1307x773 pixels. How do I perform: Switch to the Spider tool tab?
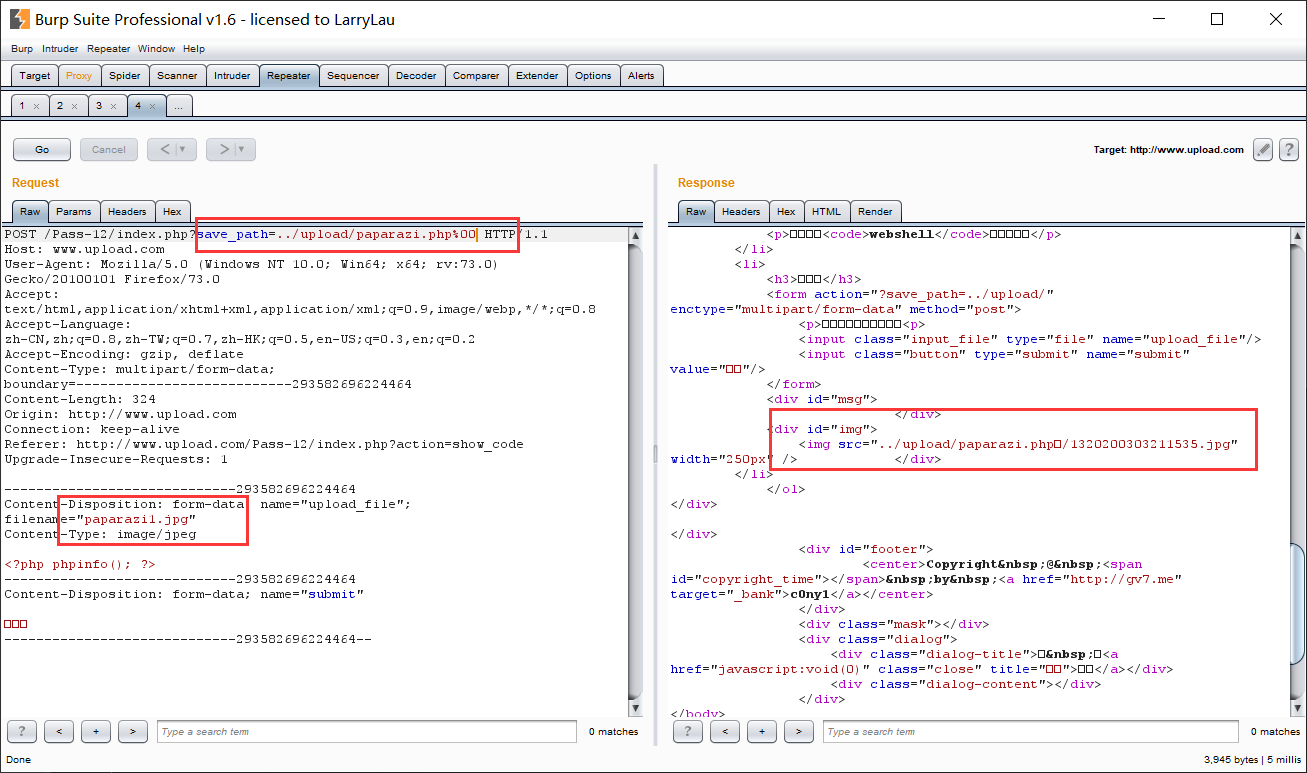125,76
